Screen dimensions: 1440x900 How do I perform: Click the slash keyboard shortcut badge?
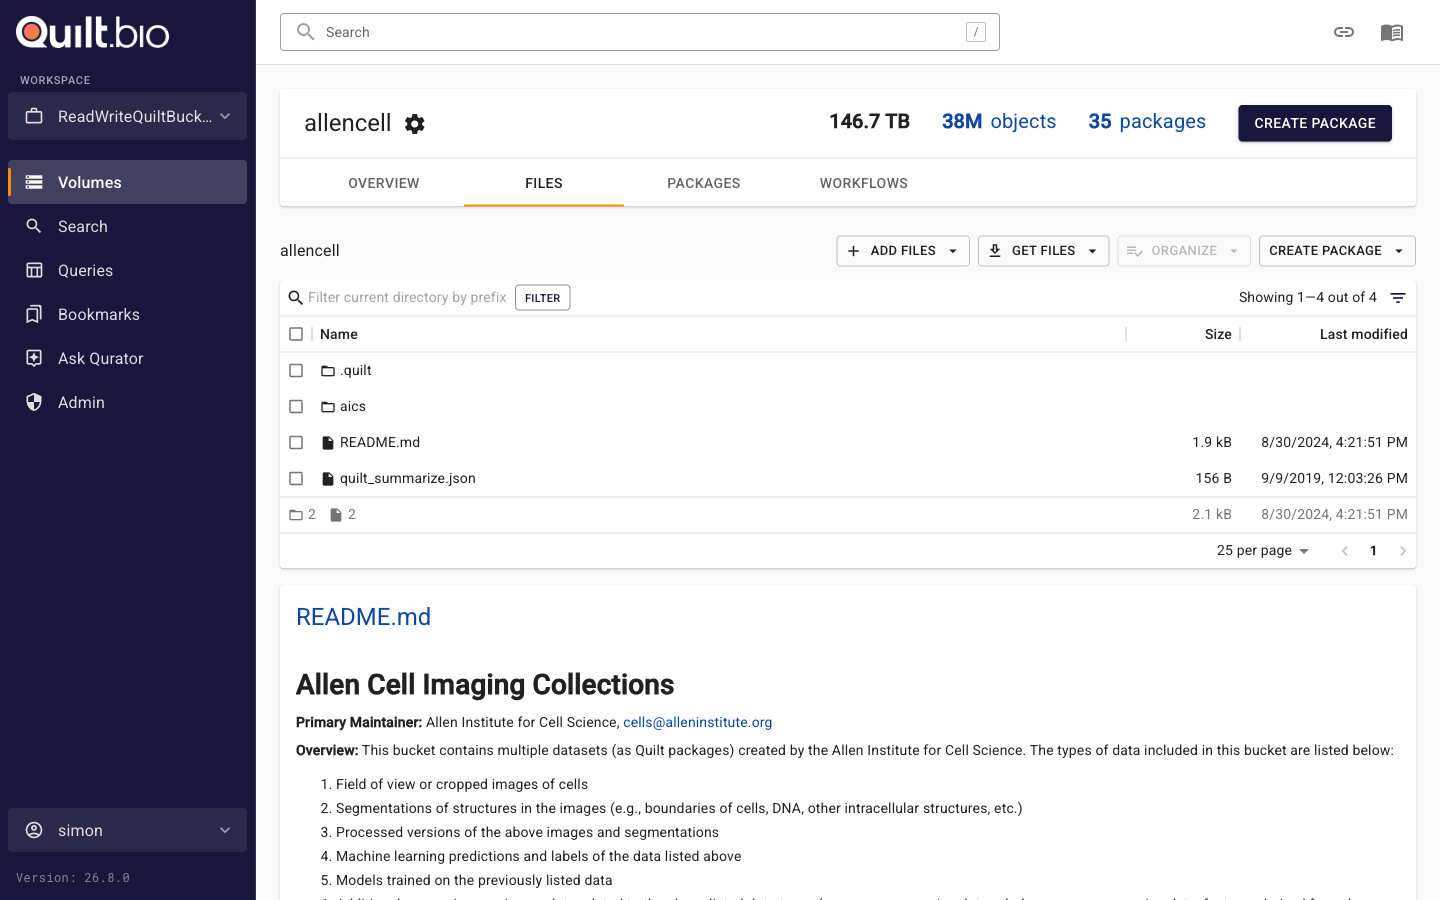[x=976, y=32]
